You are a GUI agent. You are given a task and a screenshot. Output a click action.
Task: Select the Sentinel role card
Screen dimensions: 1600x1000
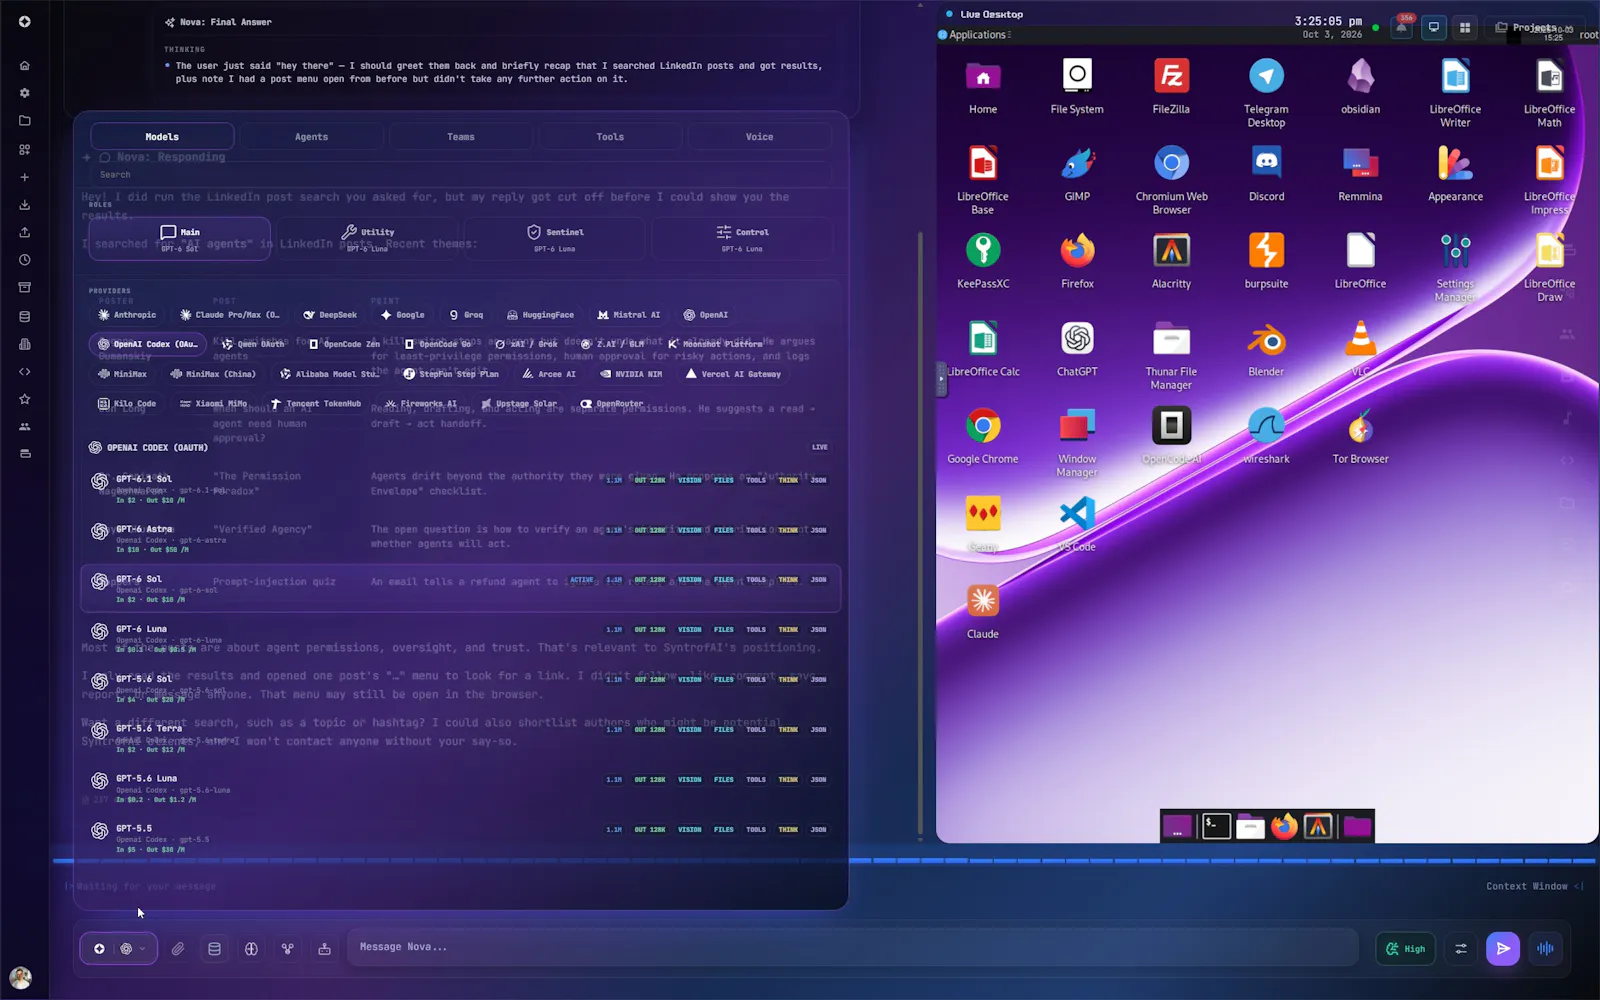point(554,239)
